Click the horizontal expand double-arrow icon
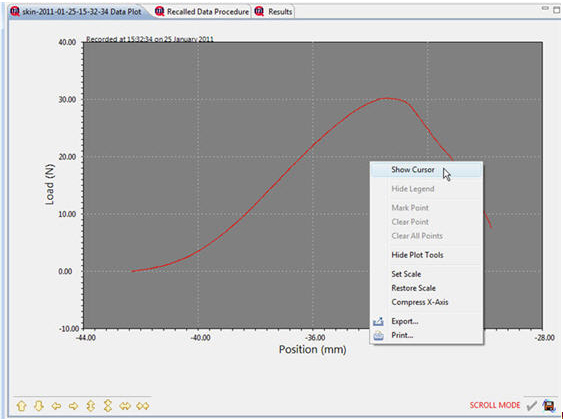This screenshot has height=419, width=563. click(x=125, y=406)
